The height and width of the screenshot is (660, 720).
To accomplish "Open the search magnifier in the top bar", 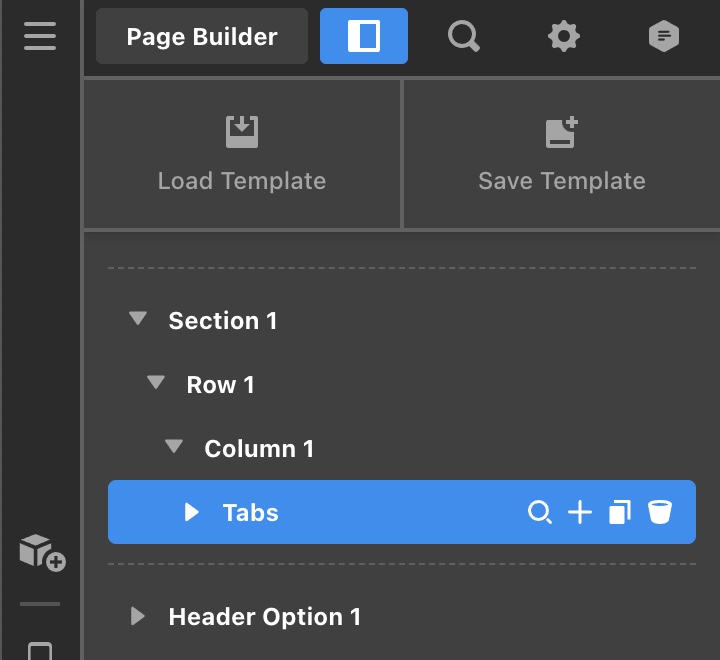I will 464,37.
